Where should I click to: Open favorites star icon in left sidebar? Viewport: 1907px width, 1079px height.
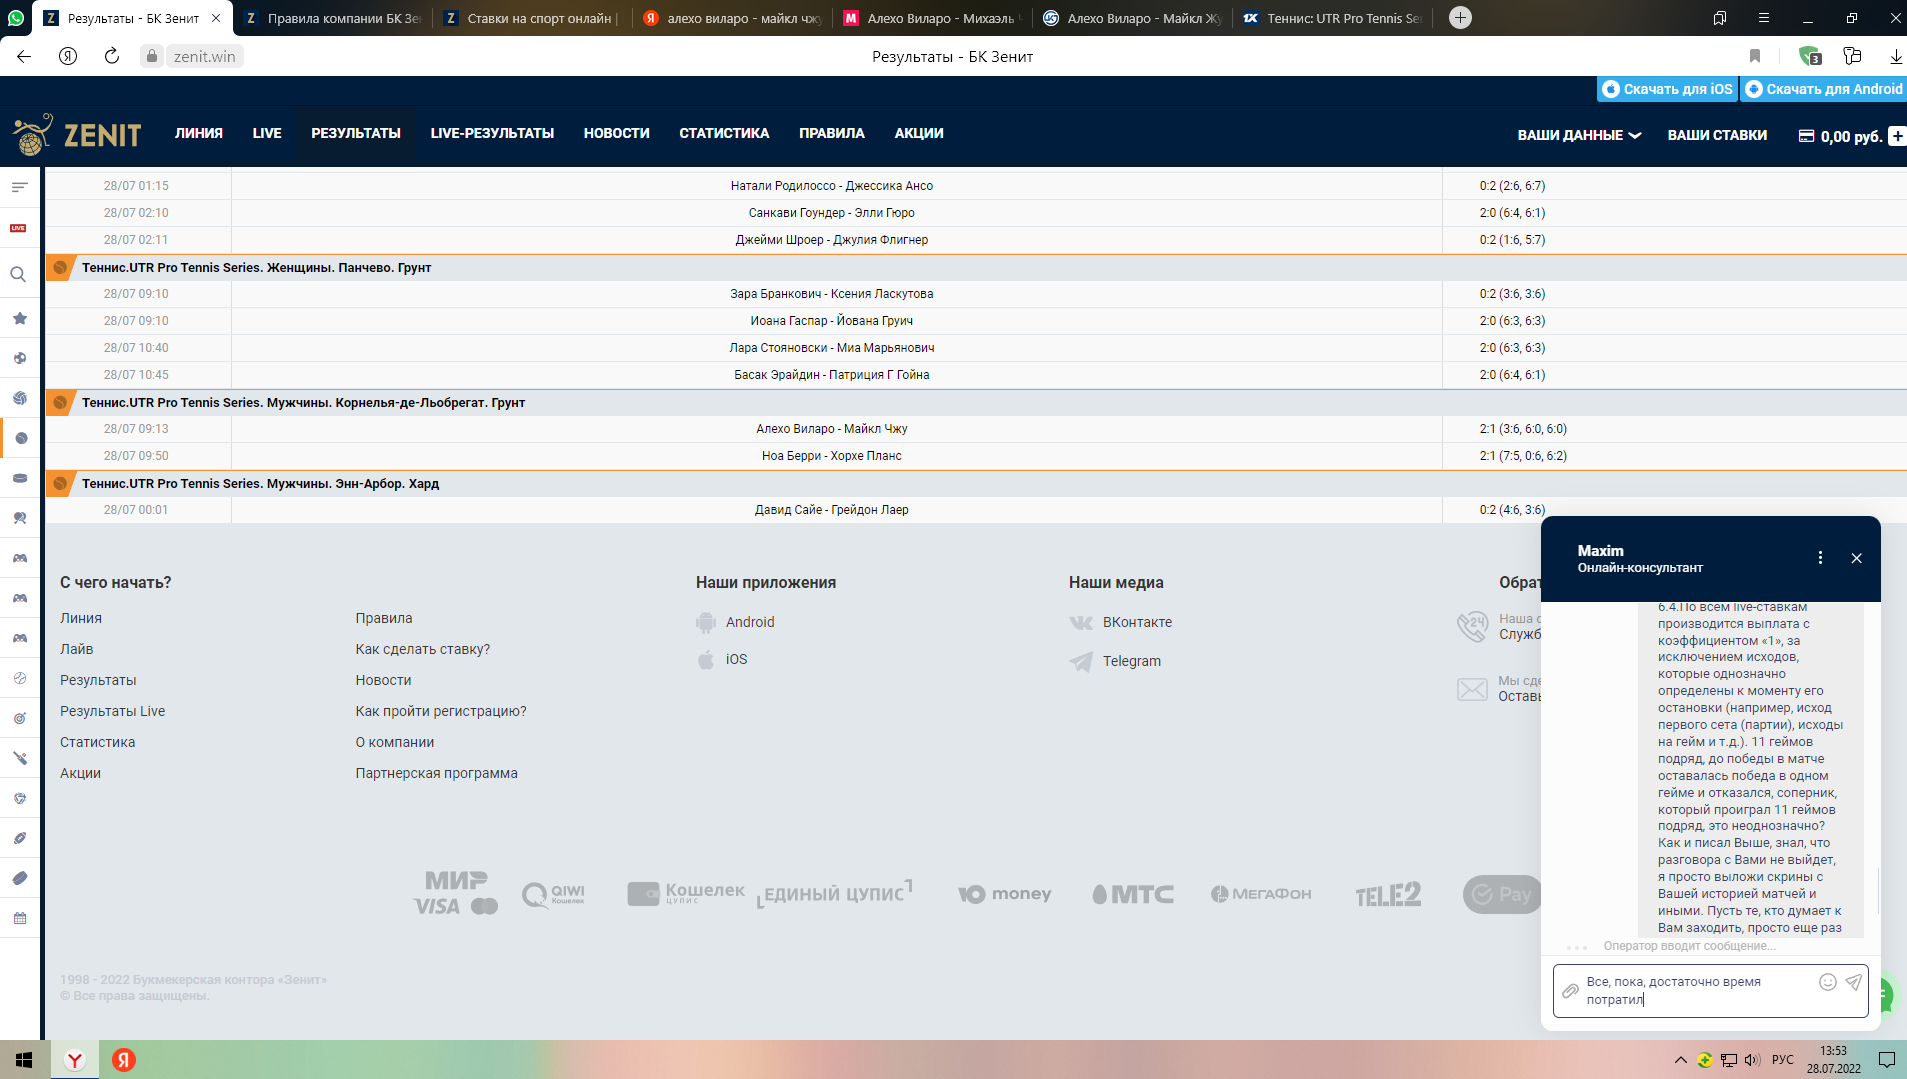pyautogui.click(x=19, y=318)
